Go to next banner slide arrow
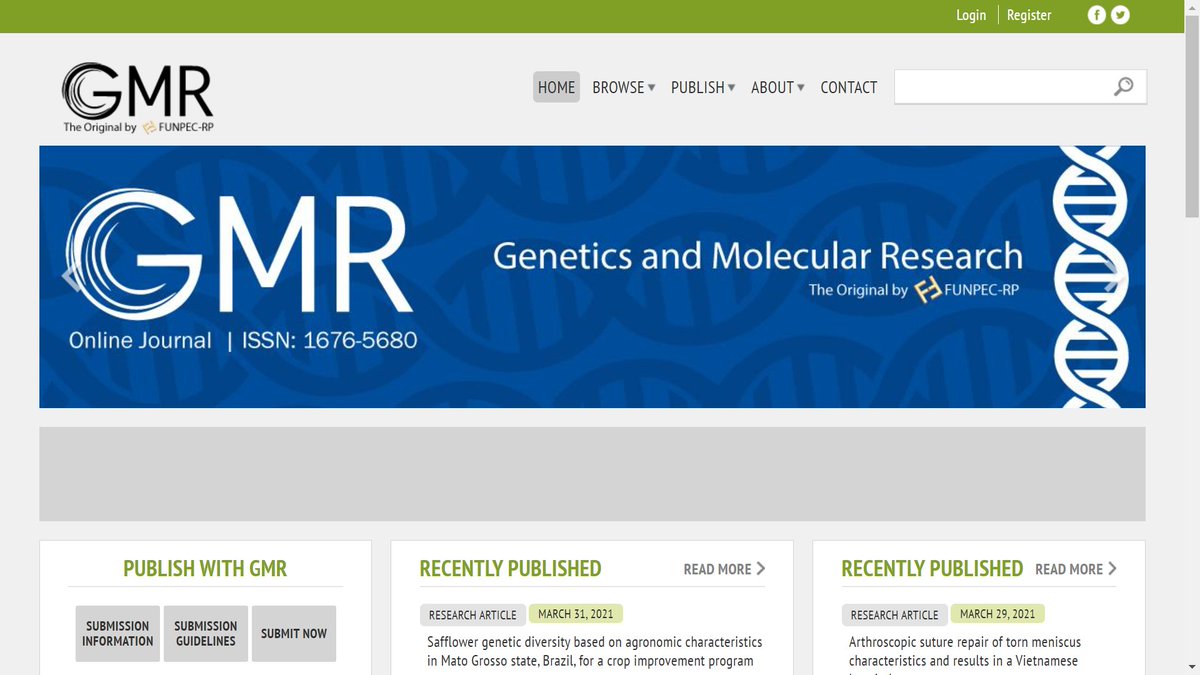 (1113, 277)
